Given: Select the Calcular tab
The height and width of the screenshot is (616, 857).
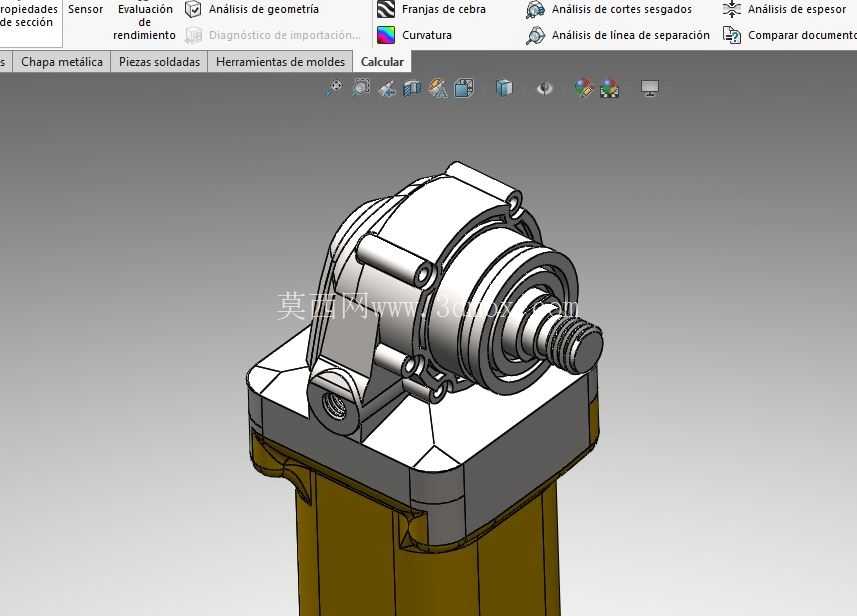Looking at the screenshot, I should pos(381,62).
